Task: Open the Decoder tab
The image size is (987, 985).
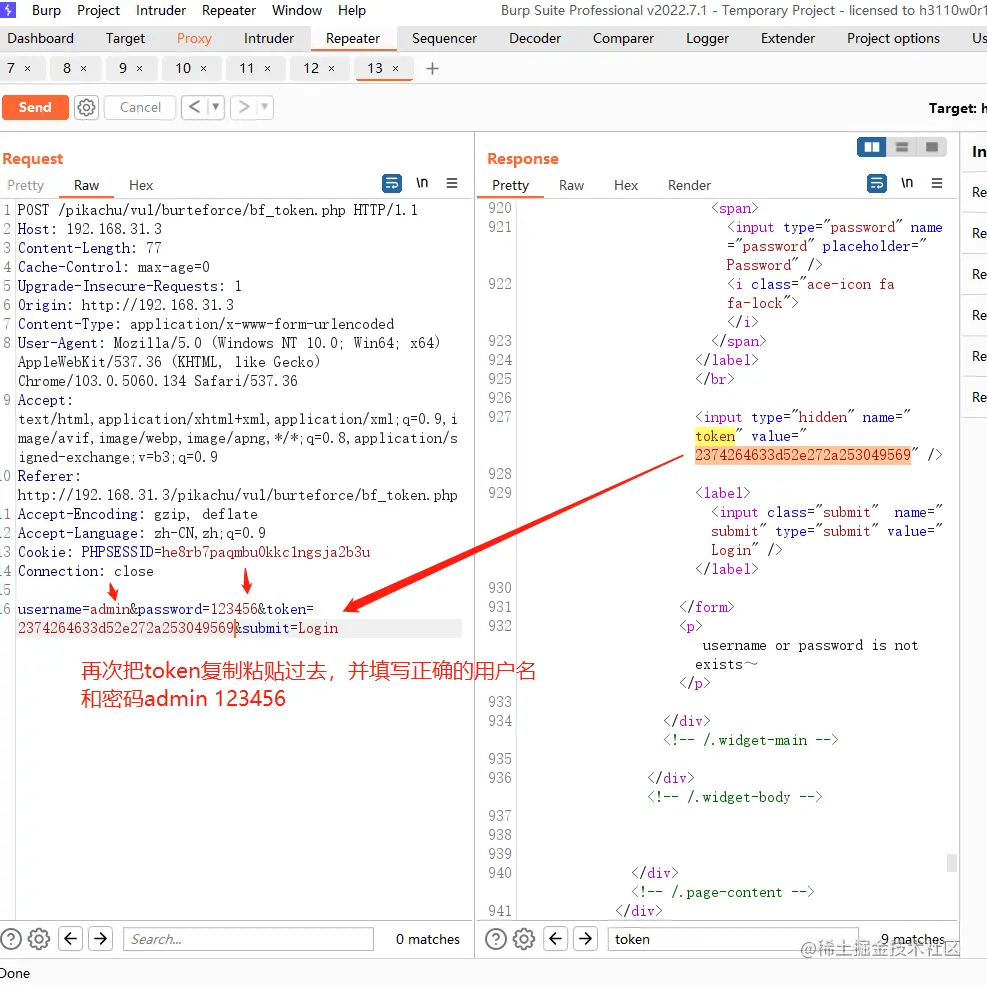Action: click(535, 38)
